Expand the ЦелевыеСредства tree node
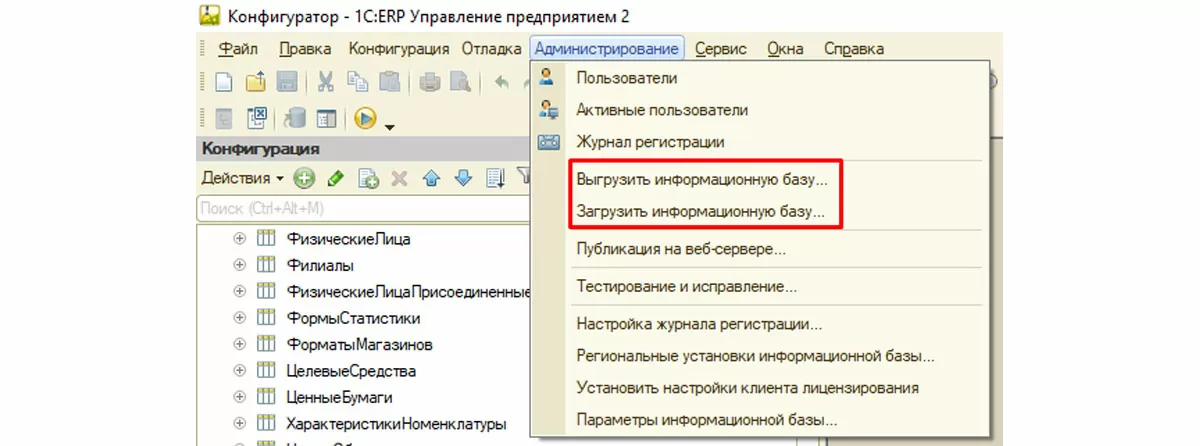Viewport: 1200px width, 446px height. [x=239, y=371]
